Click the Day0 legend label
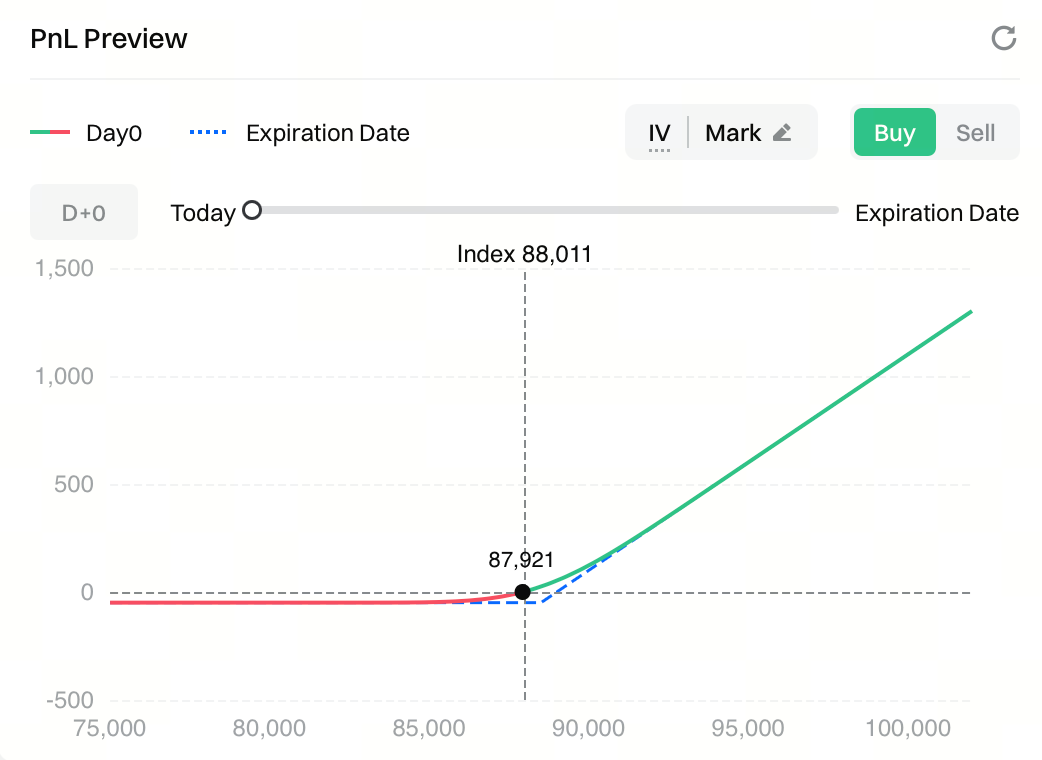The height and width of the screenshot is (760, 1042). point(114,133)
